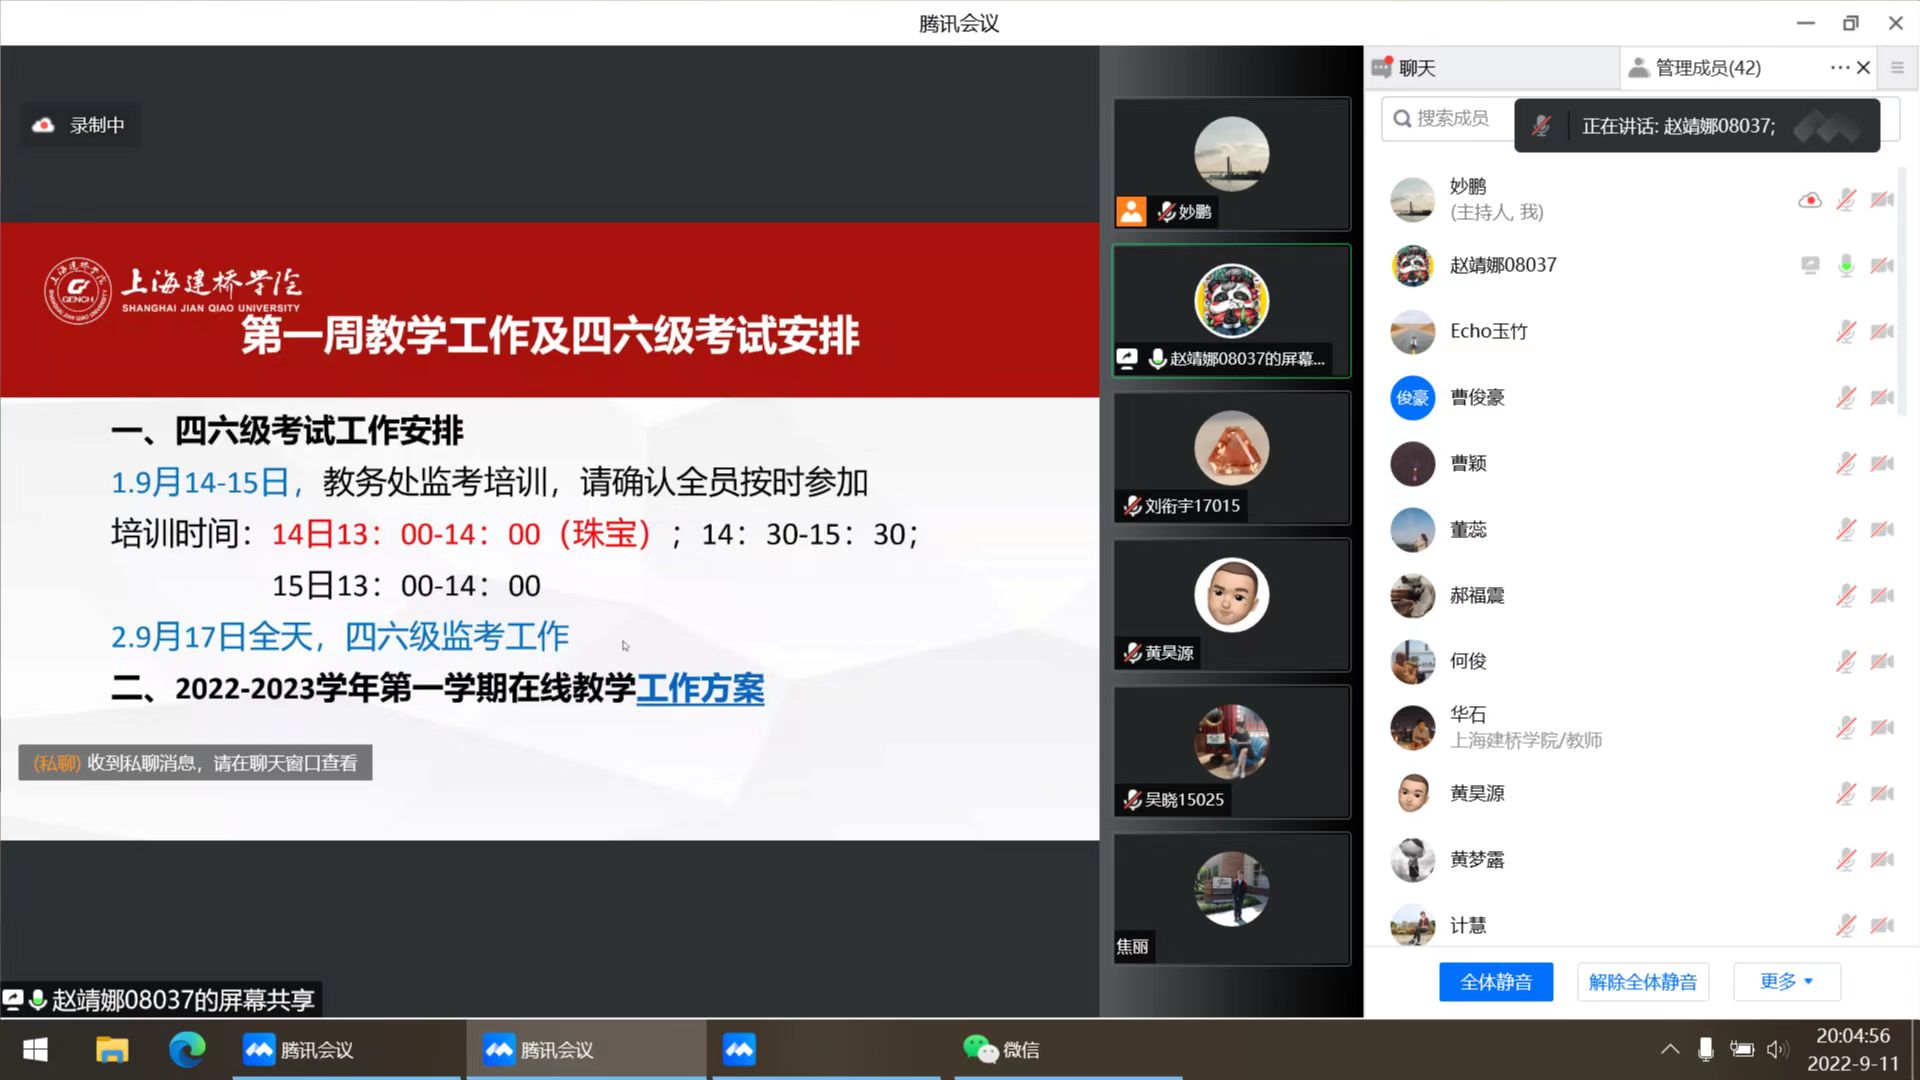
Task: Open WeChat from the taskbar
Action: 1000,1049
